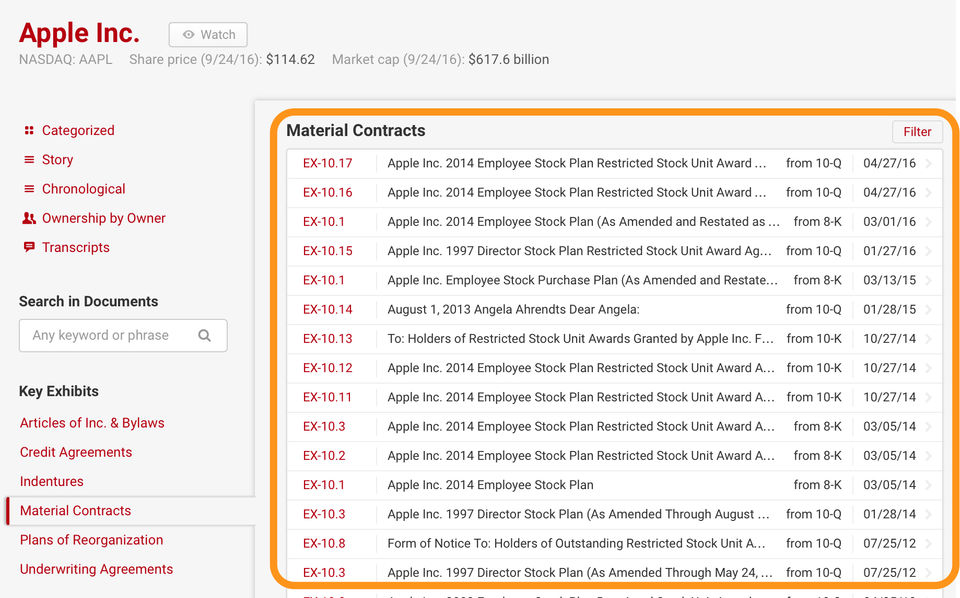Select Material Contracts in Key Exhibits
This screenshot has height=598, width=960.
(75, 511)
